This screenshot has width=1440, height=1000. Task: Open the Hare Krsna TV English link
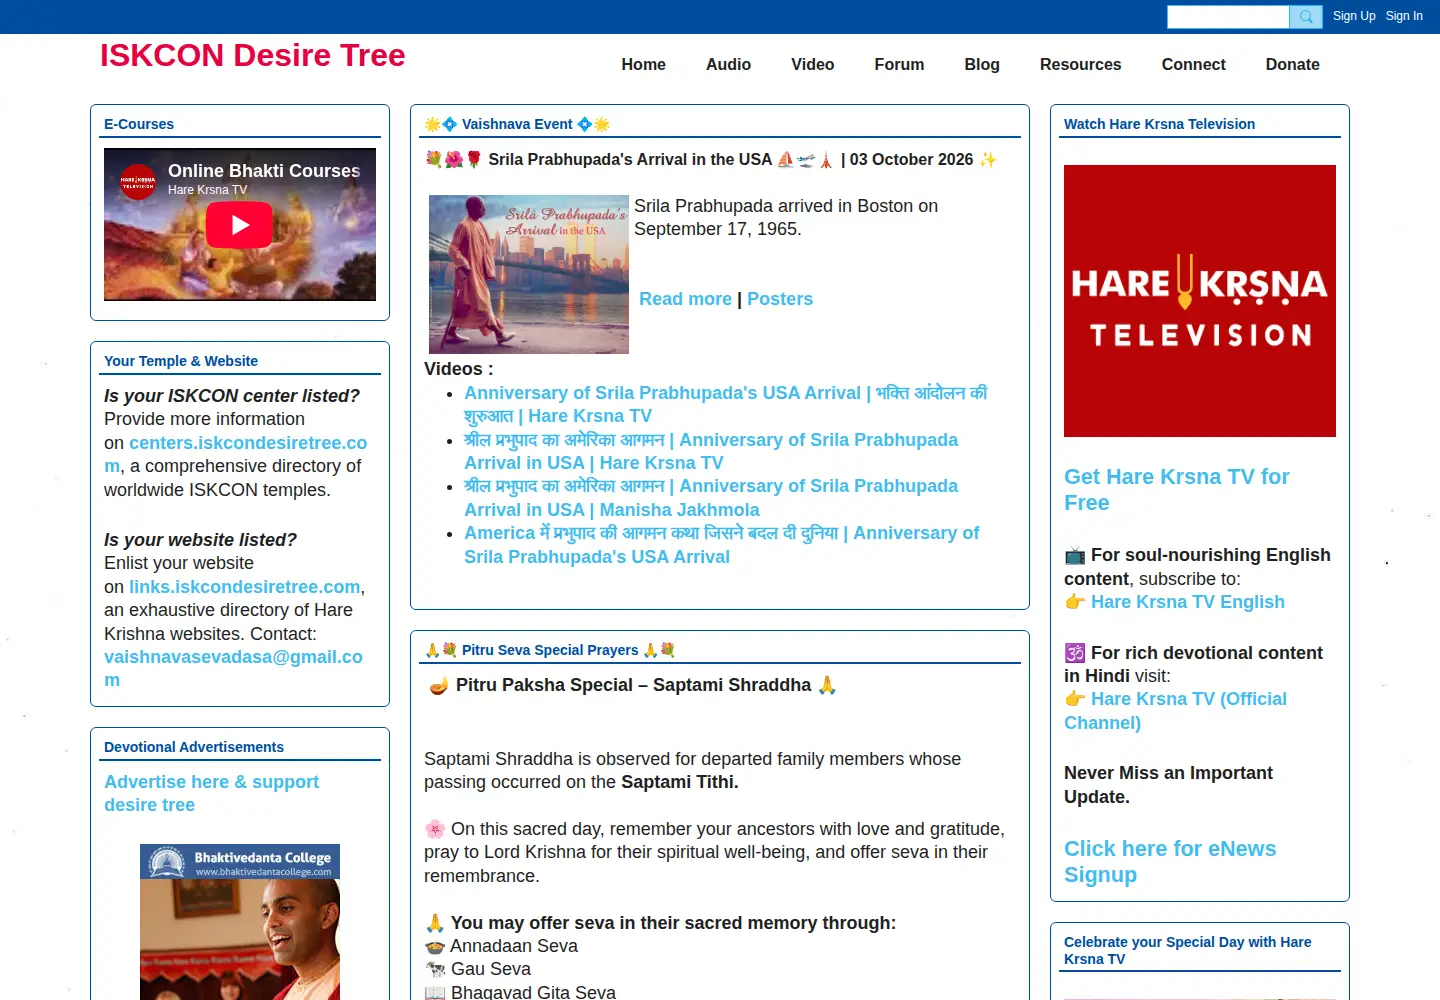tap(1188, 602)
